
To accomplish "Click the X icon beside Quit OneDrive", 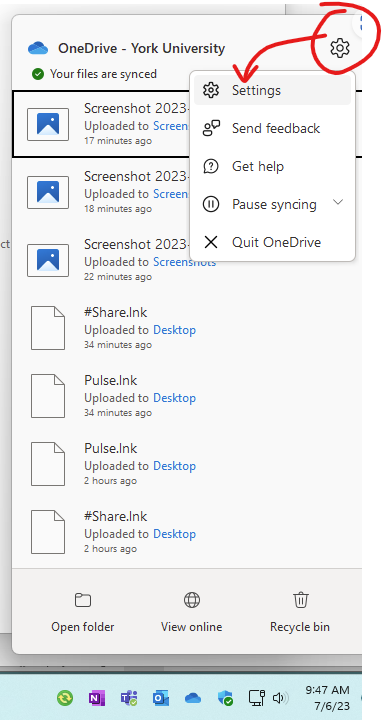I will (211, 242).
